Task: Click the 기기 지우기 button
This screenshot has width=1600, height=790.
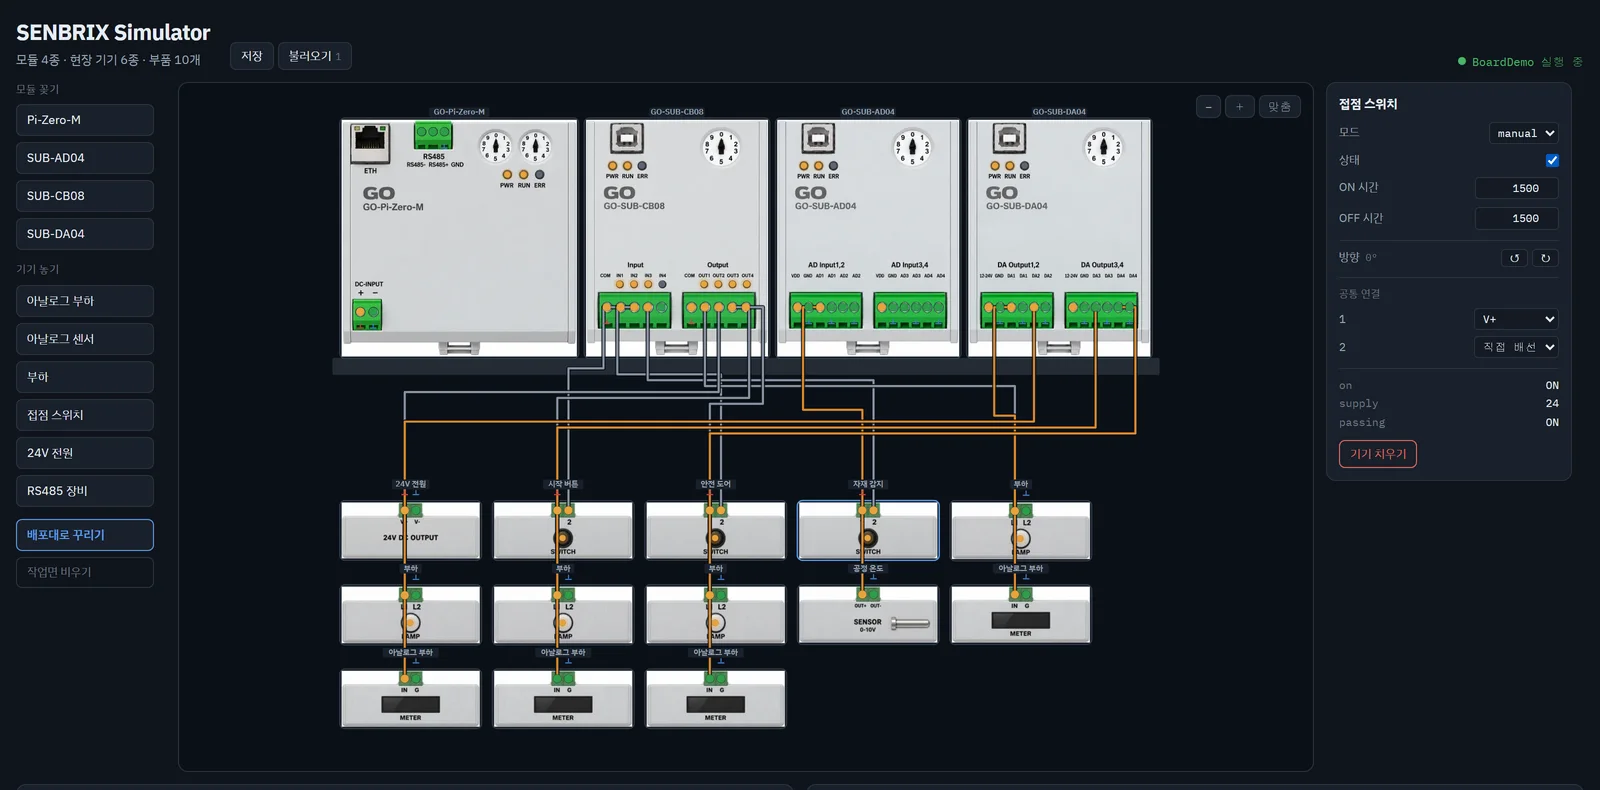Action: tap(1378, 454)
